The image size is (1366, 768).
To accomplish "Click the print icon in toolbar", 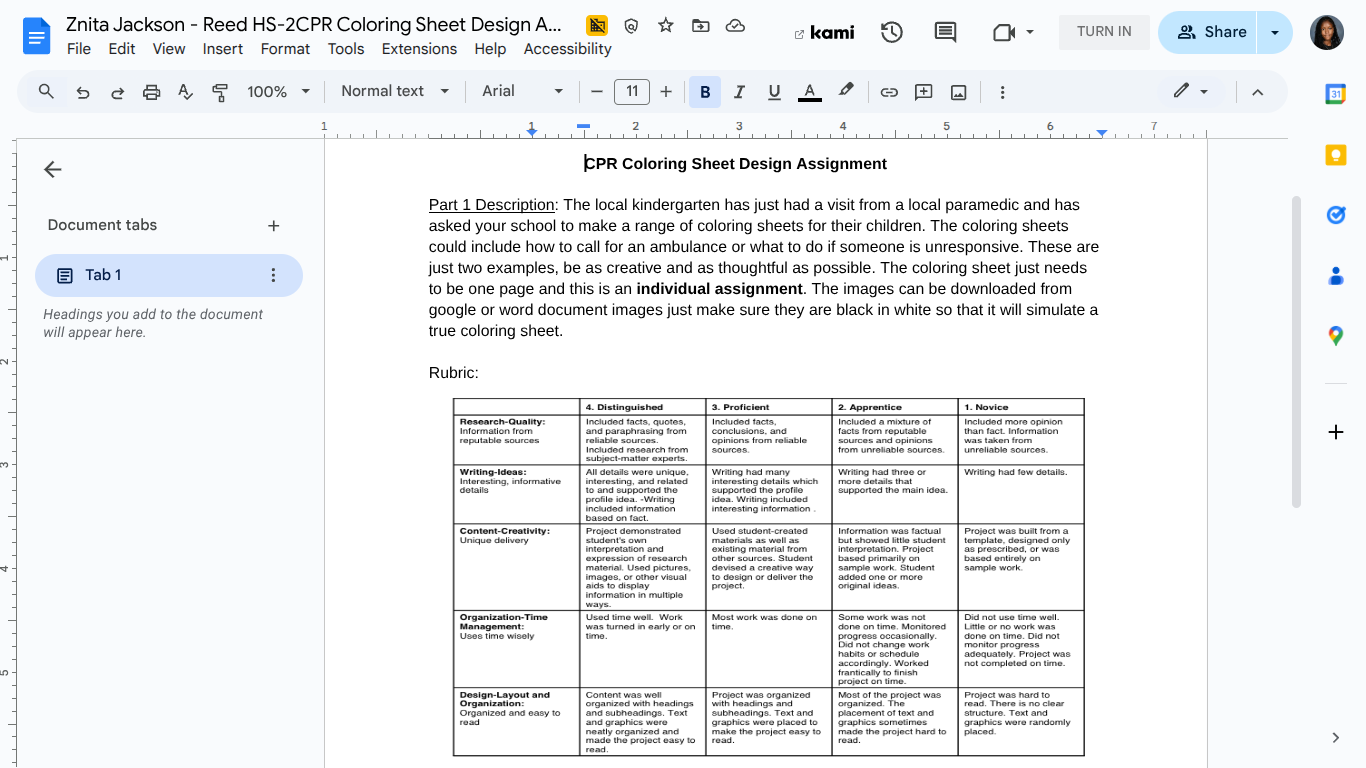I will click(x=151, y=92).
